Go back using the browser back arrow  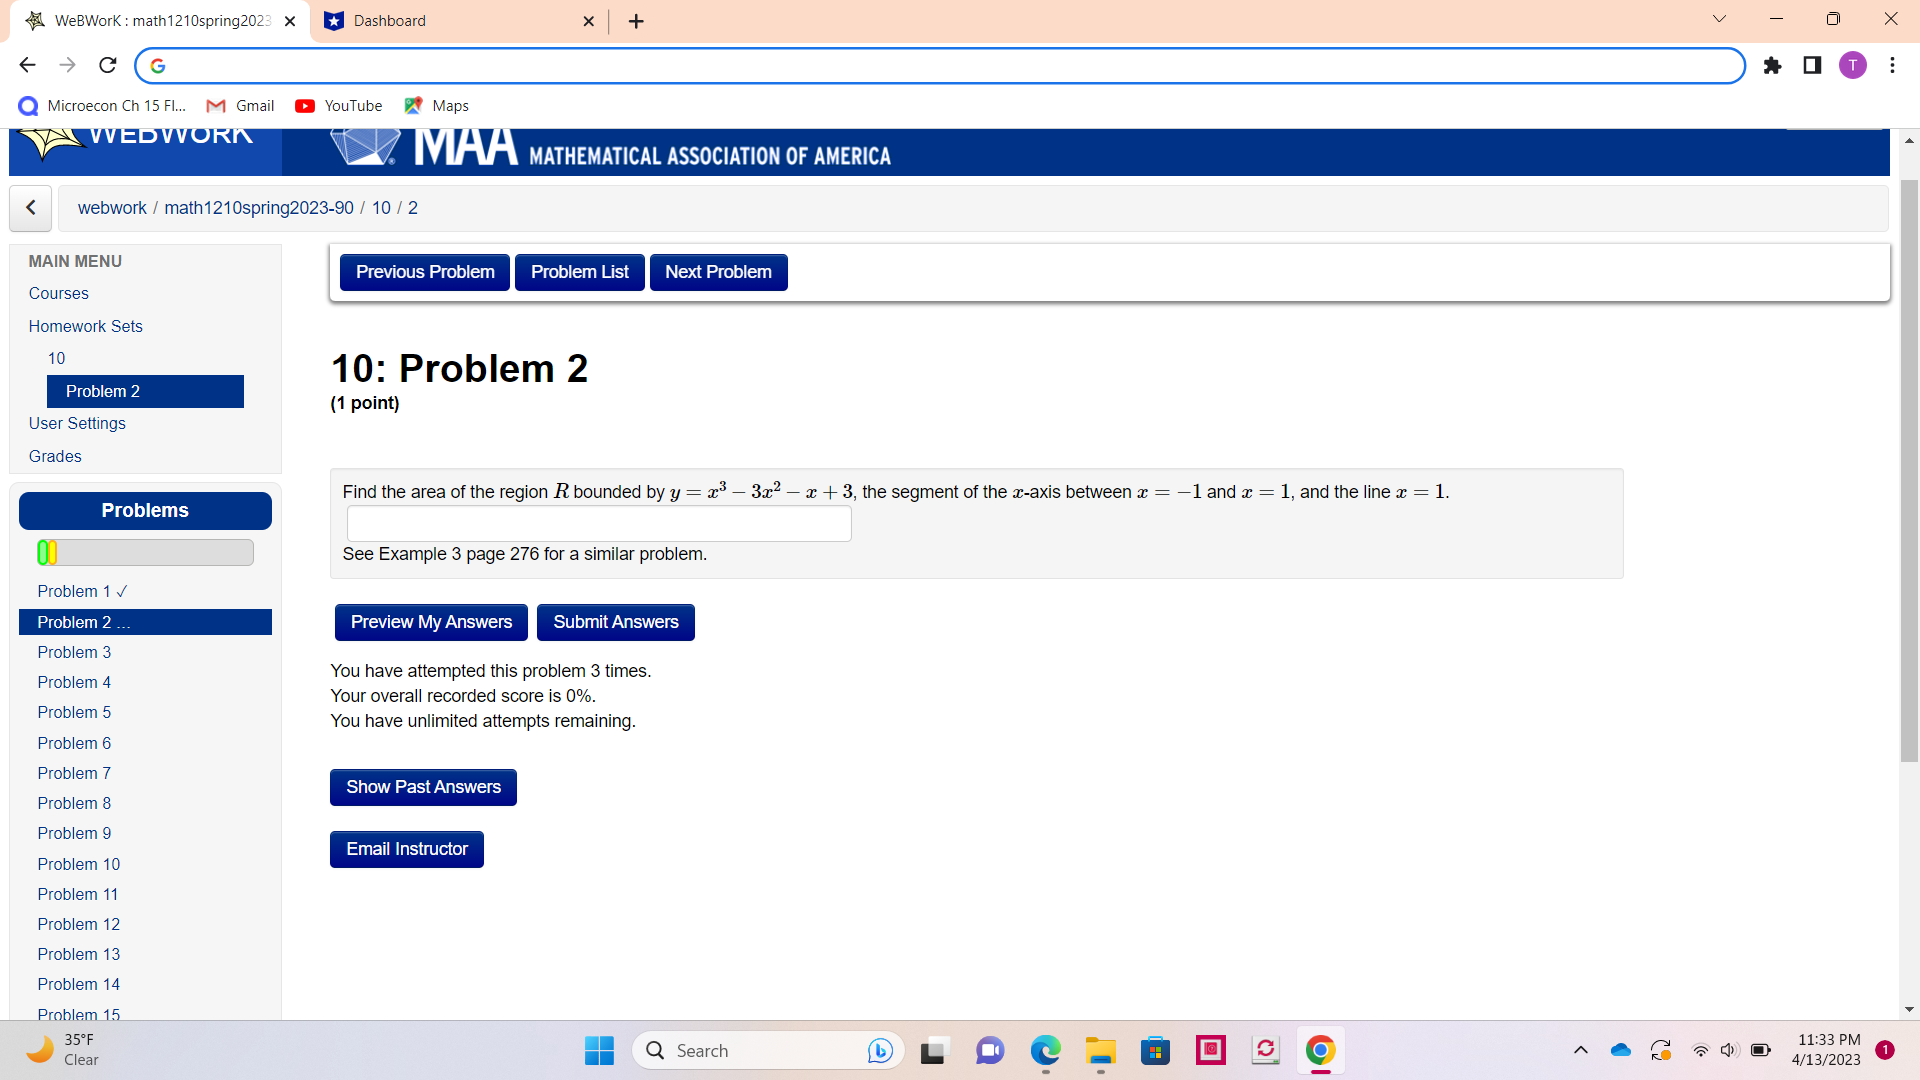pos(27,65)
